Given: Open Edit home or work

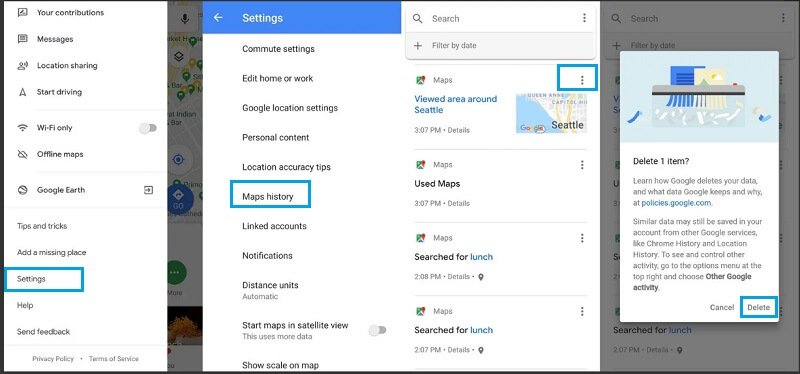Looking at the screenshot, I should click(278, 79).
